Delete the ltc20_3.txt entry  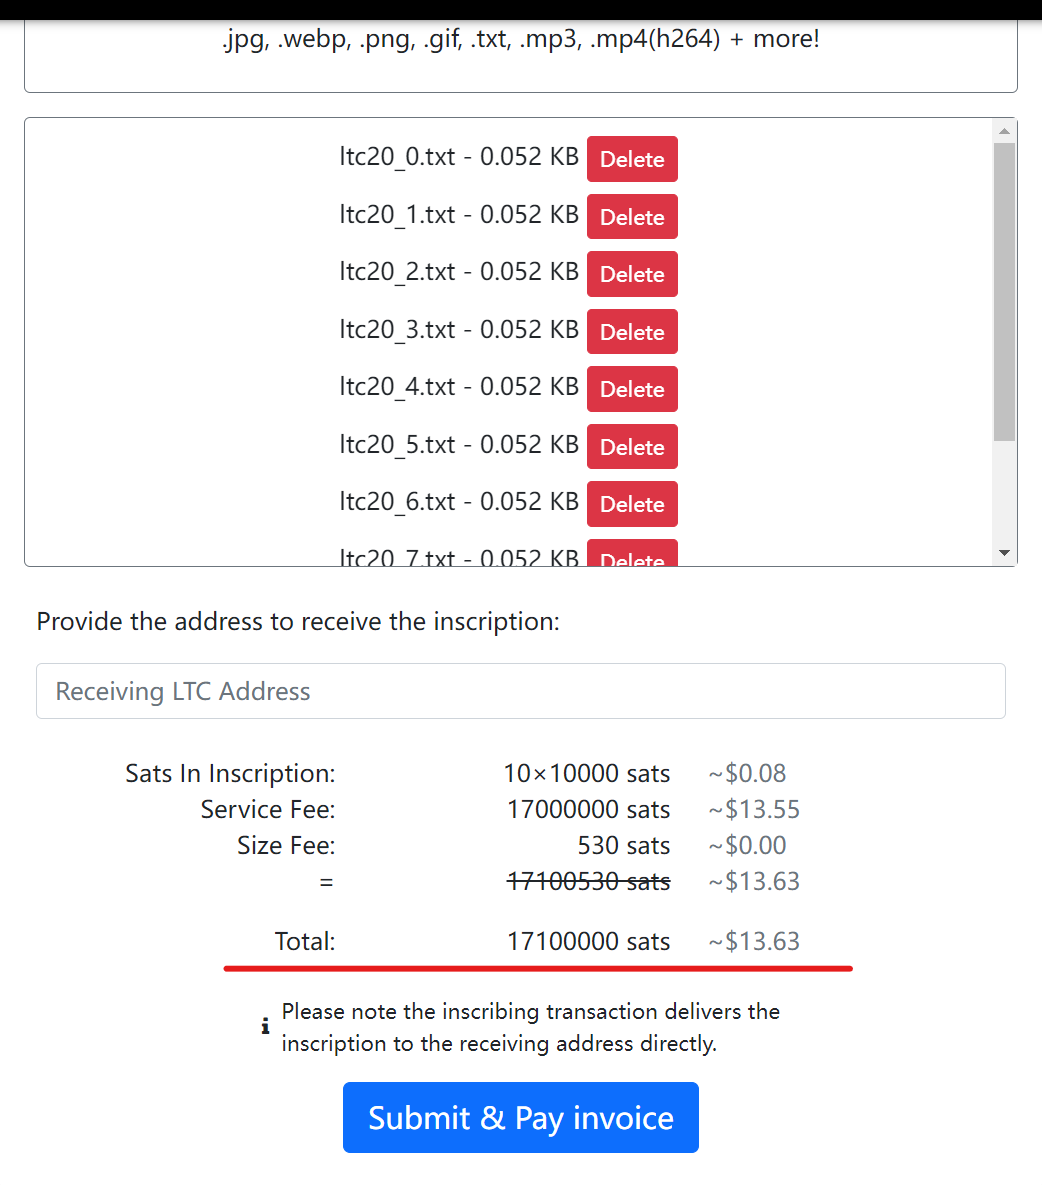click(x=632, y=332)
